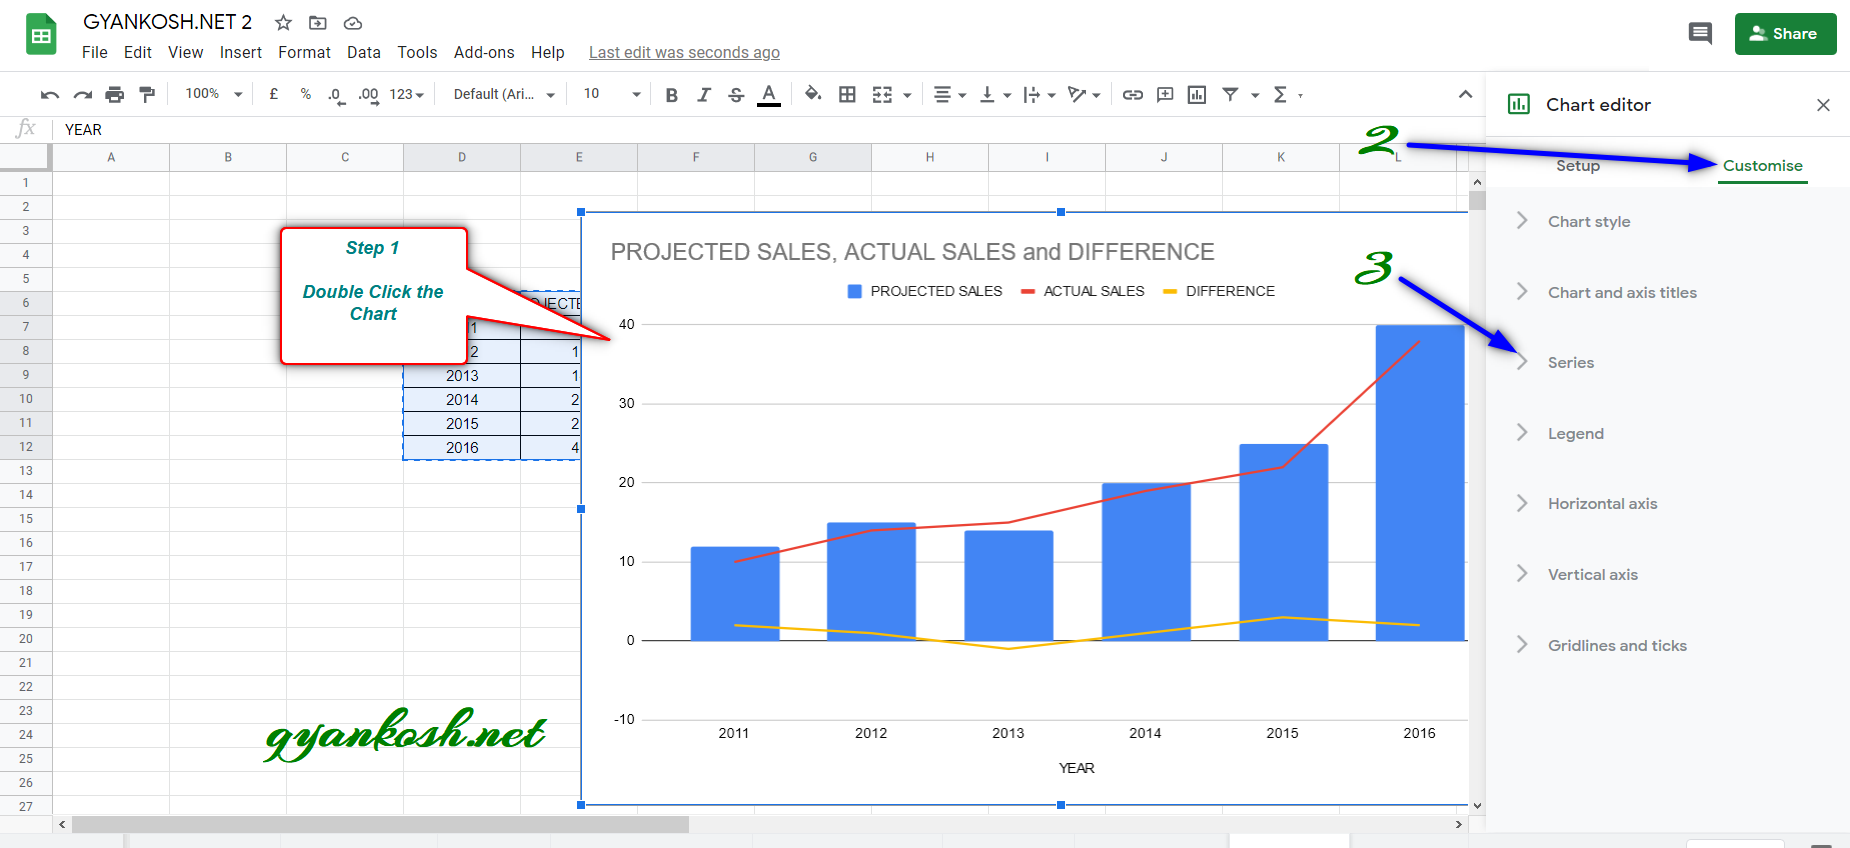Viewport: 1850px width, 848px height.
Task: Click the undo arrow icon
Action: pos(50,95)
